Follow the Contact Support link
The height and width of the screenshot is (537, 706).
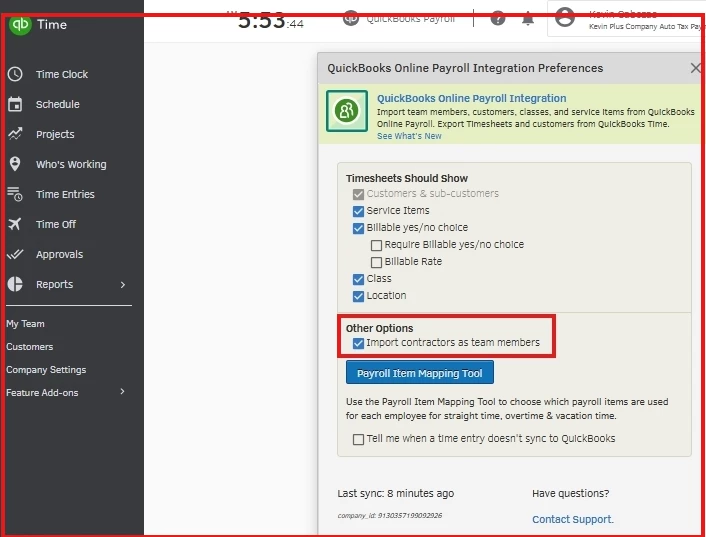573,519
